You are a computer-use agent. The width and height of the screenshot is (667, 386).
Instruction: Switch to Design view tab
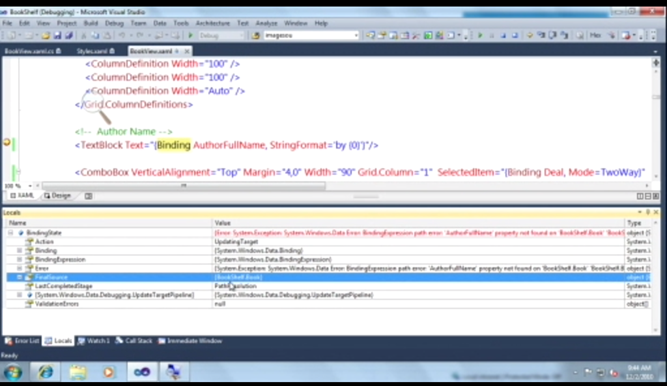[x=57, y=196]
